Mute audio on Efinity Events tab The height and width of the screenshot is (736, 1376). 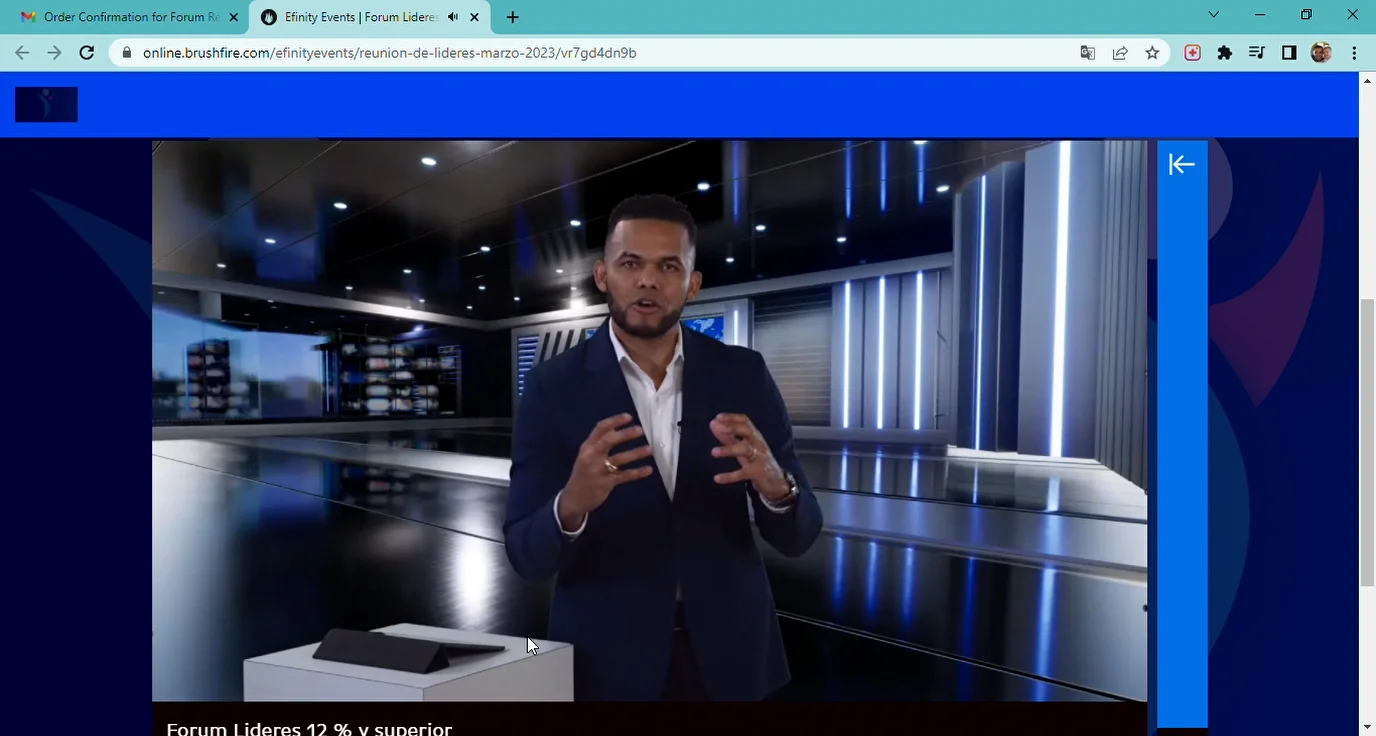point(453,17)
